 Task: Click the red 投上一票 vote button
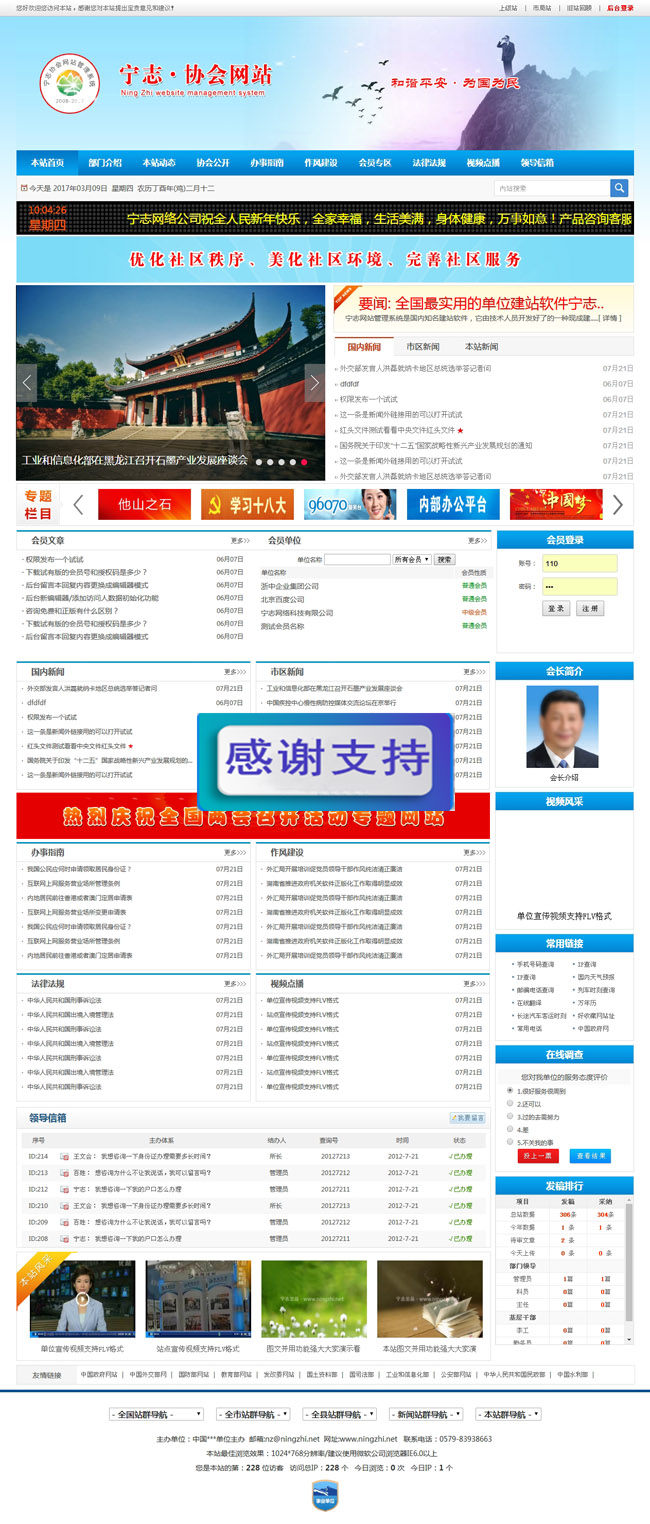[538, 1156]
